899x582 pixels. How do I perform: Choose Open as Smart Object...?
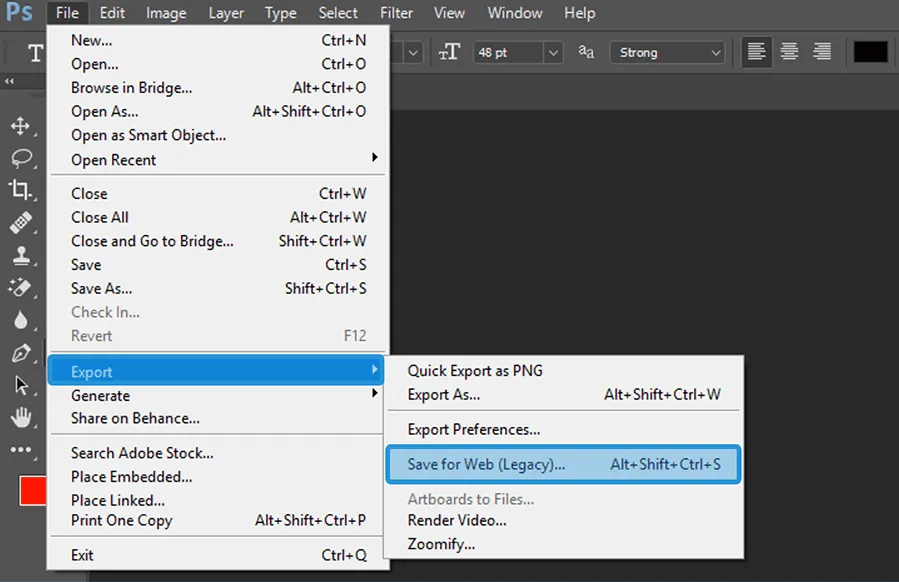(218, 135)
